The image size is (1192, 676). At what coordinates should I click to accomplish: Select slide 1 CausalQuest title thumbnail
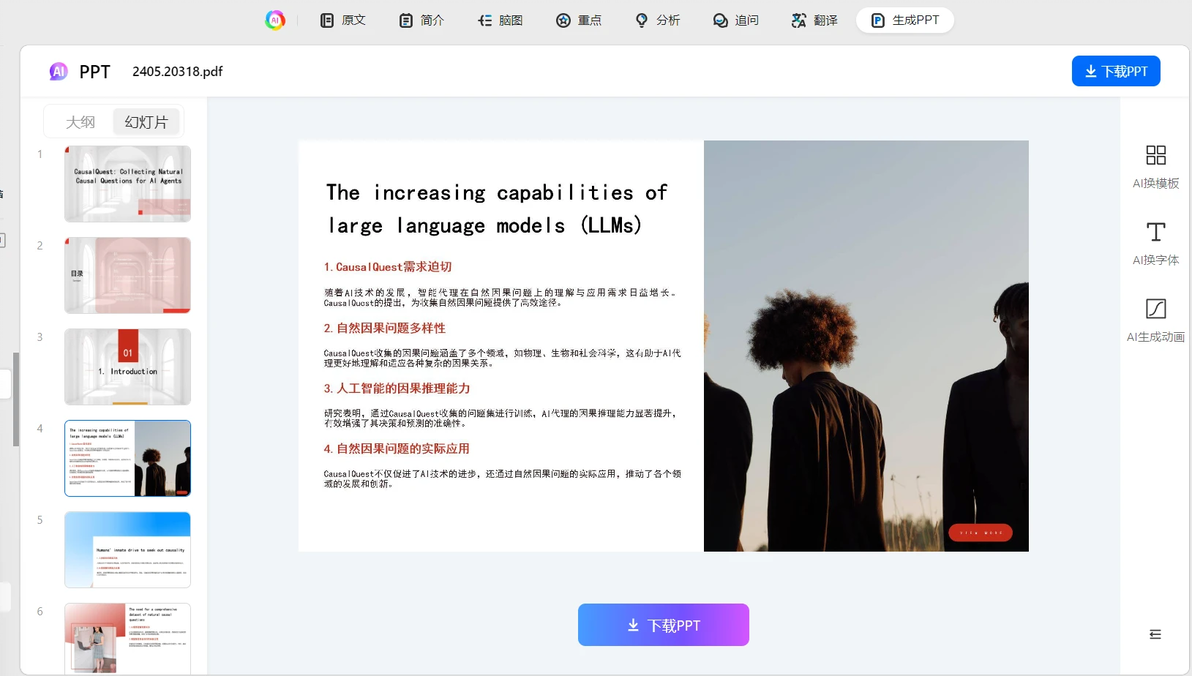pyautogui.click(x=128, y=184)
